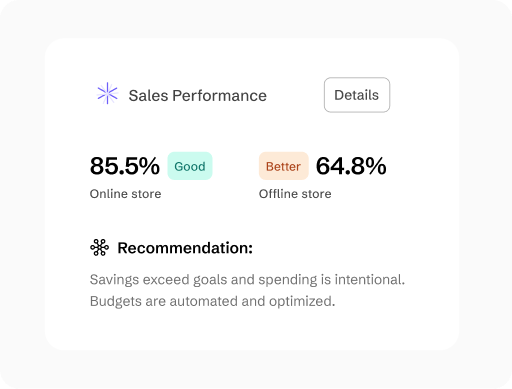
Task: Click the word Performance in the title
Action: pos(219,96)
